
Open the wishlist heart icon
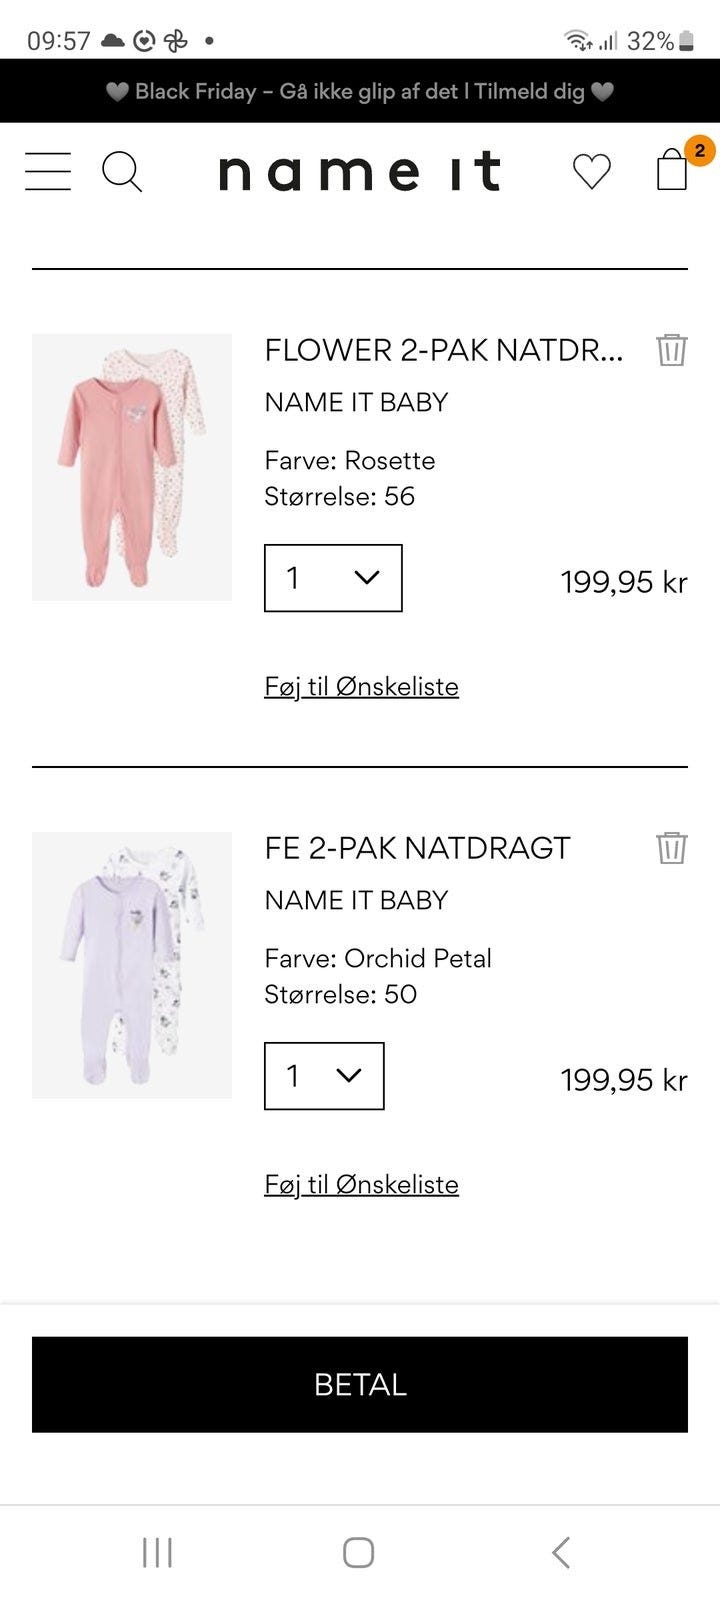[591, 171]
